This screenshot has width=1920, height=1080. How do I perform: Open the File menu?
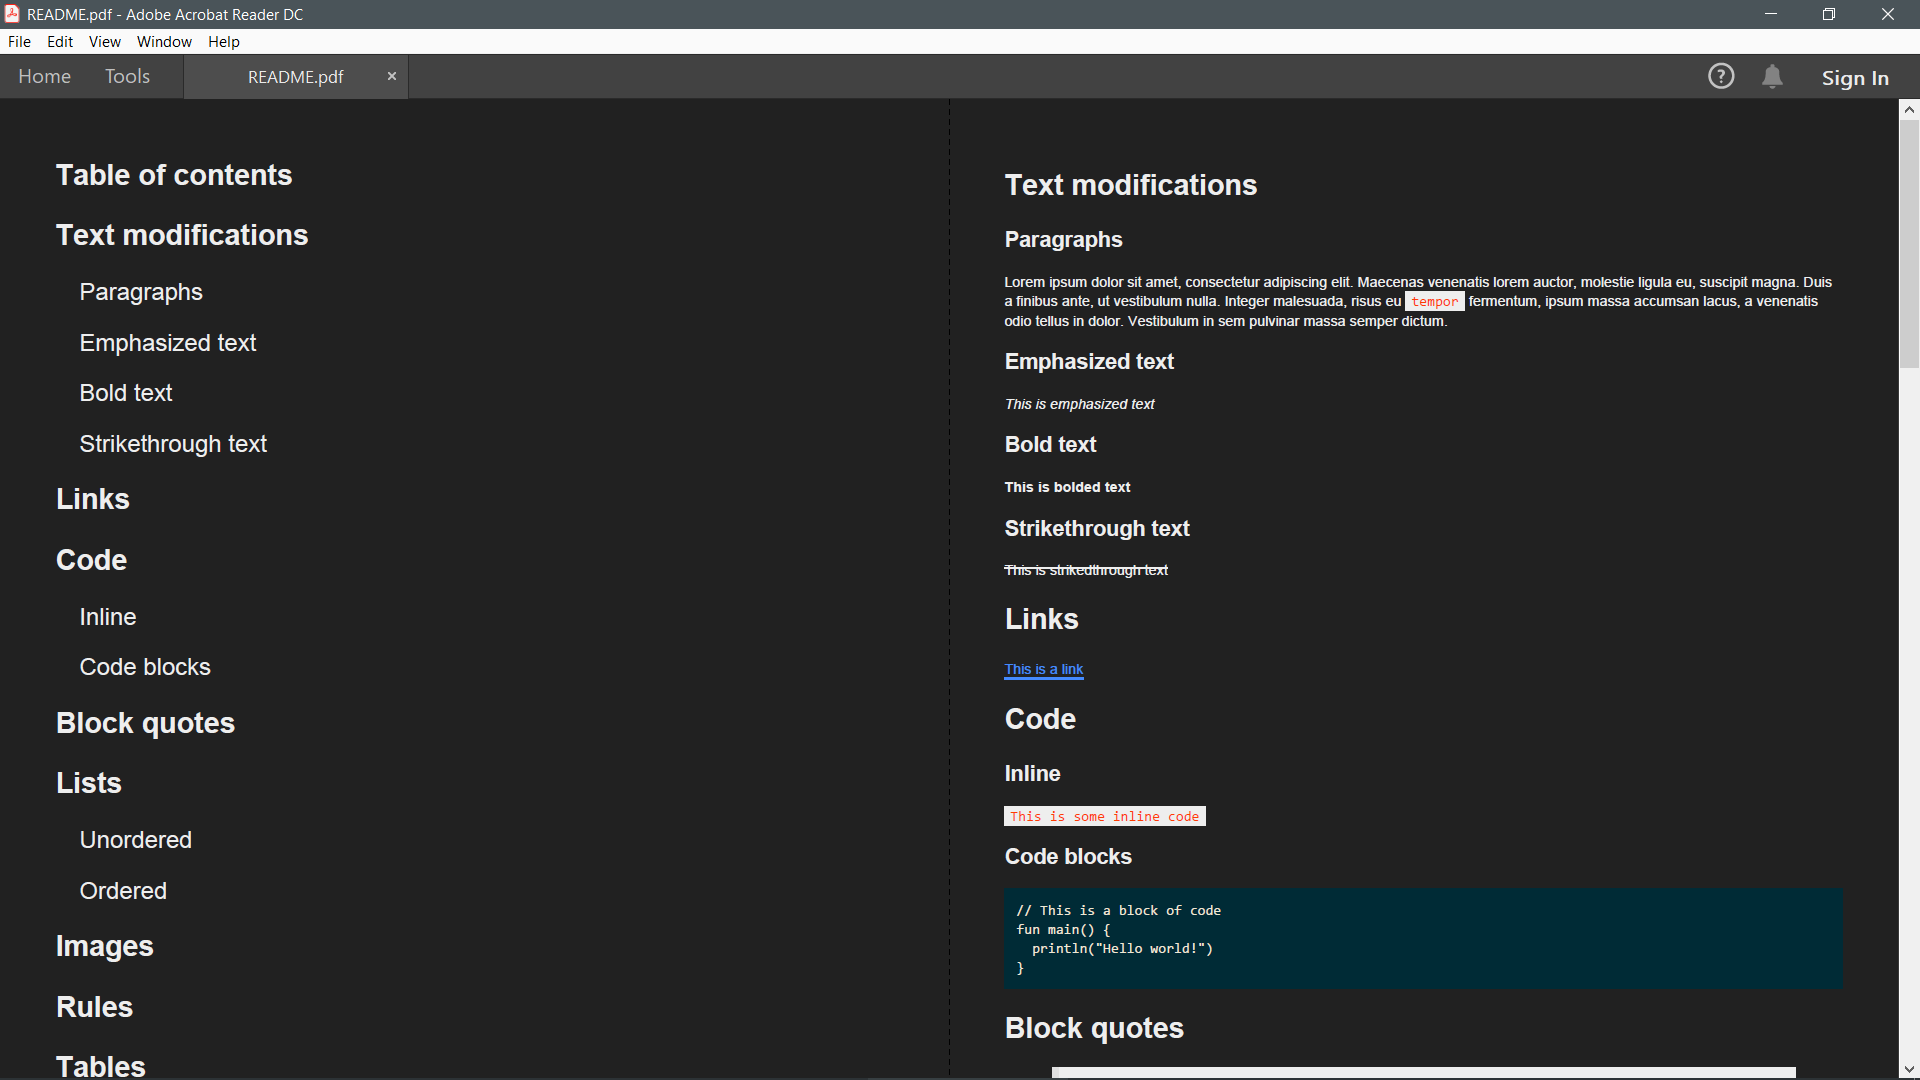tap(19, 42)
